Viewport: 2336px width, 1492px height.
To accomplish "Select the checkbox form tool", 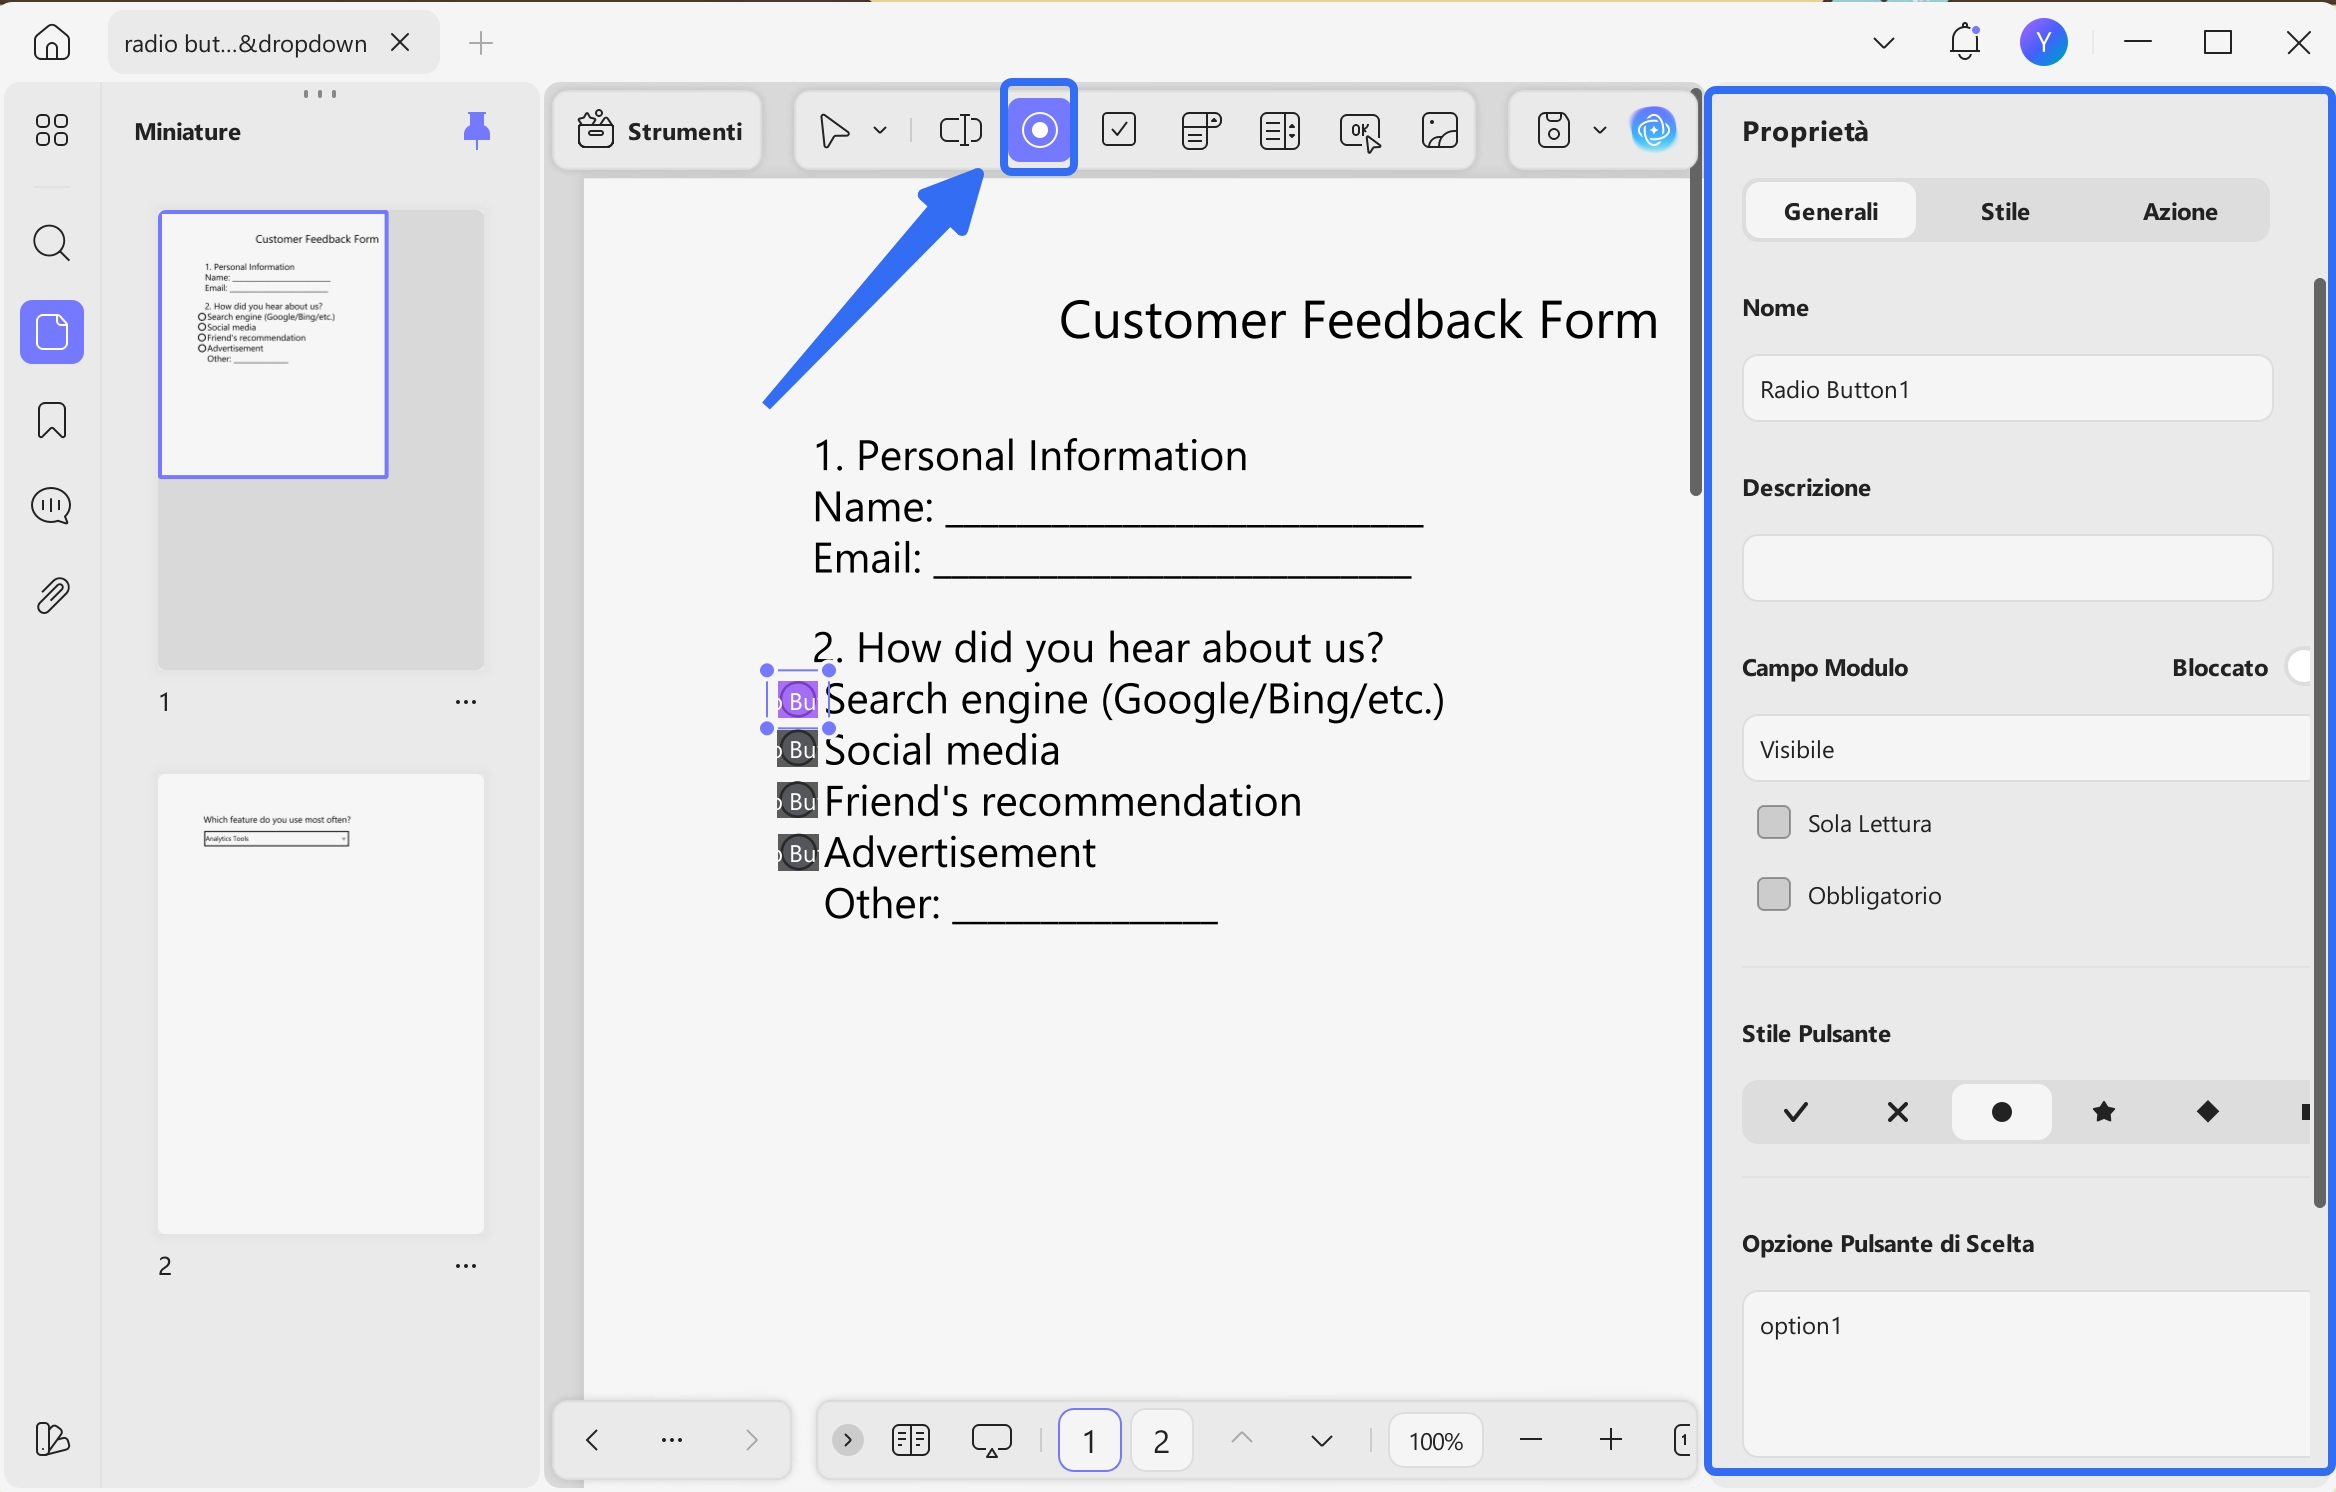I will [x=1119, y=130].
